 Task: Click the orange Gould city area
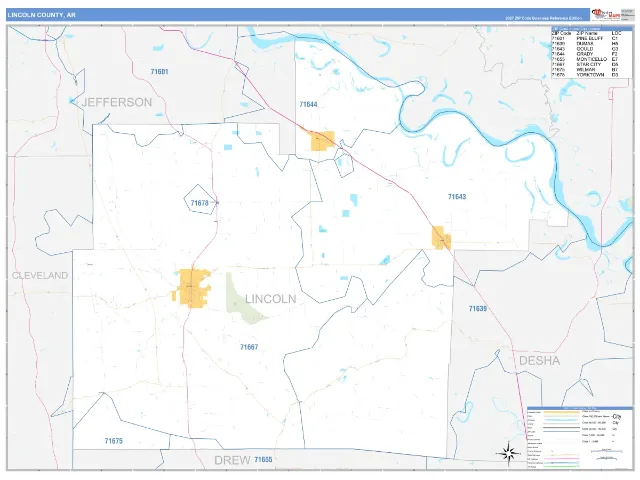tap(441, 238)
